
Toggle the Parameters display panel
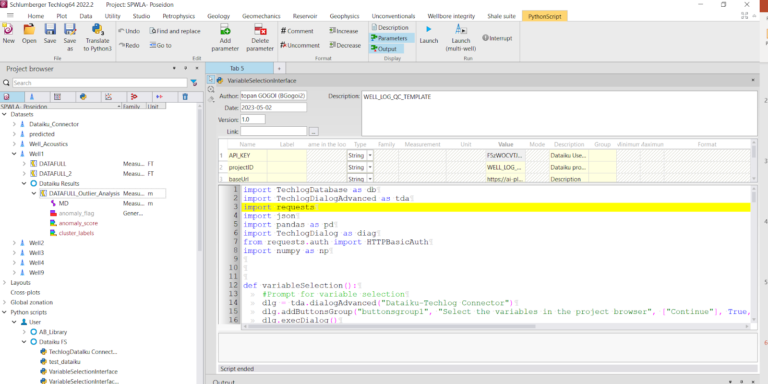click(392, 38)
